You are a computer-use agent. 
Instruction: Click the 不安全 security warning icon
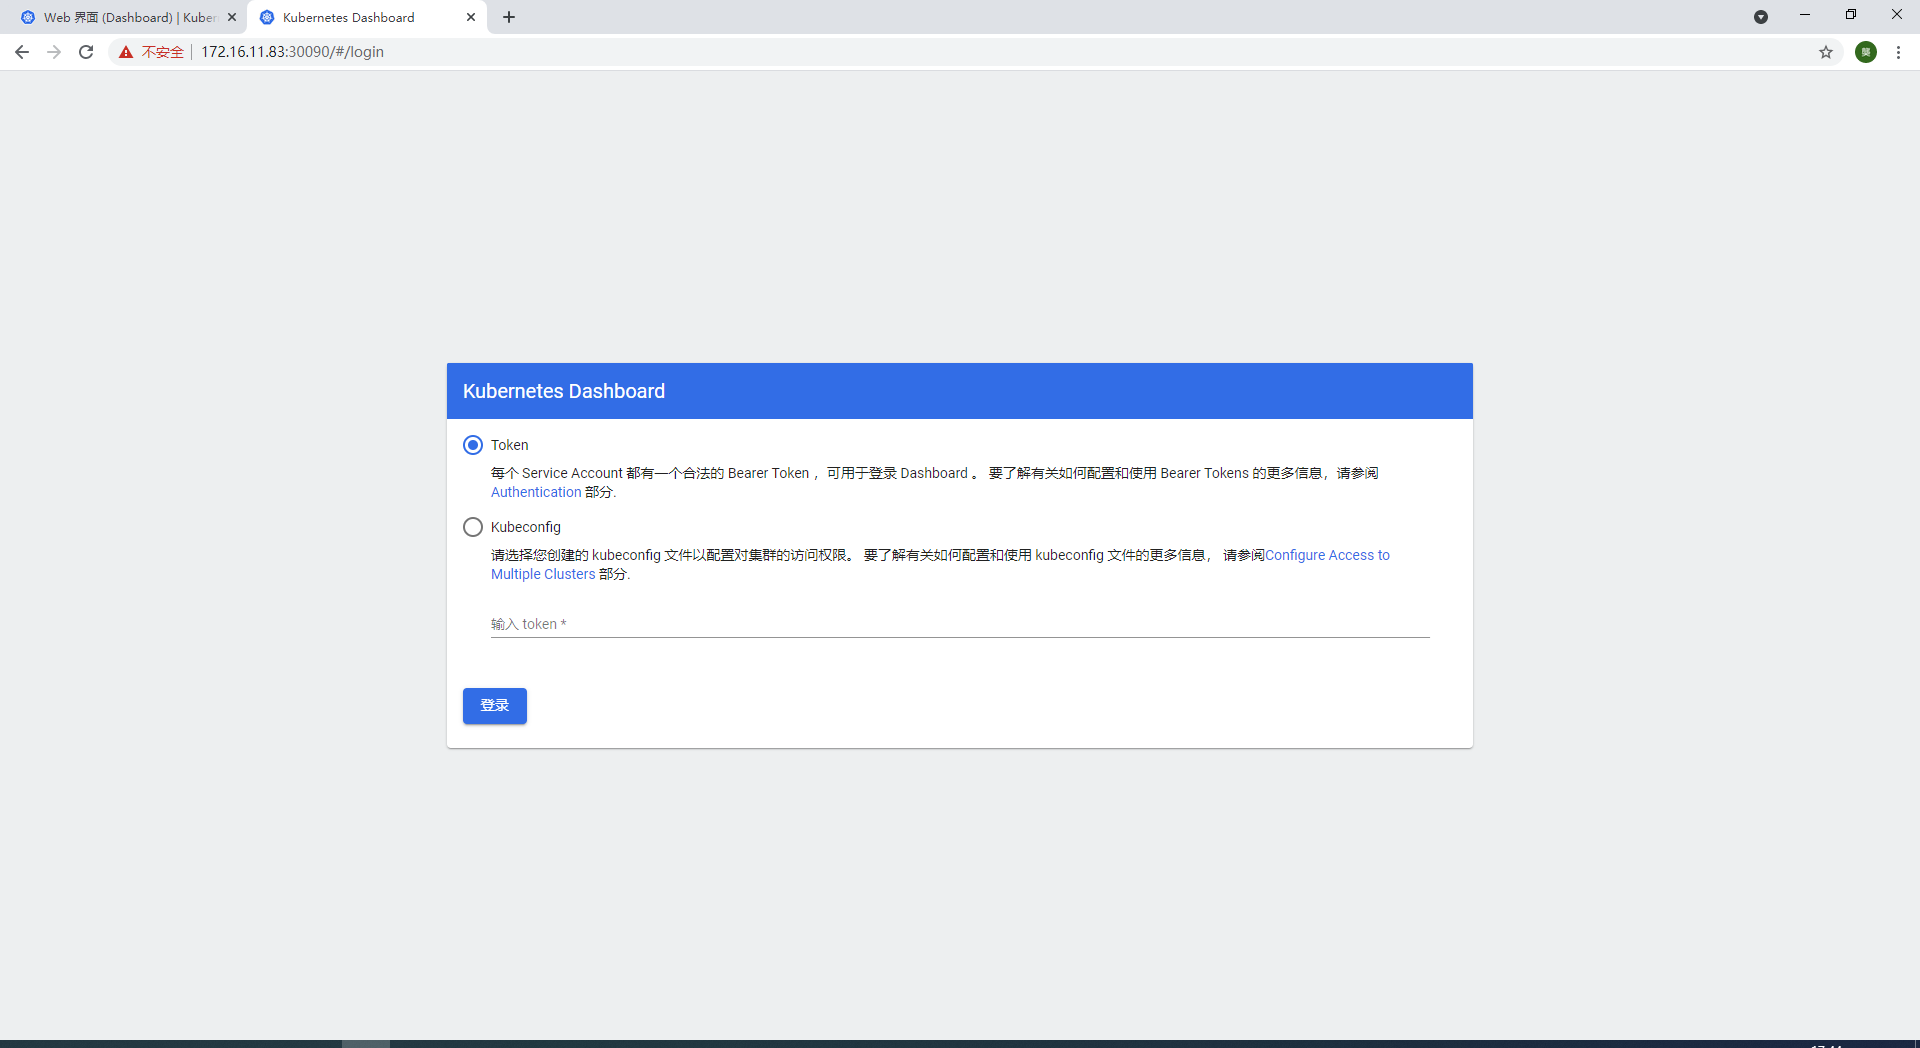126,52
